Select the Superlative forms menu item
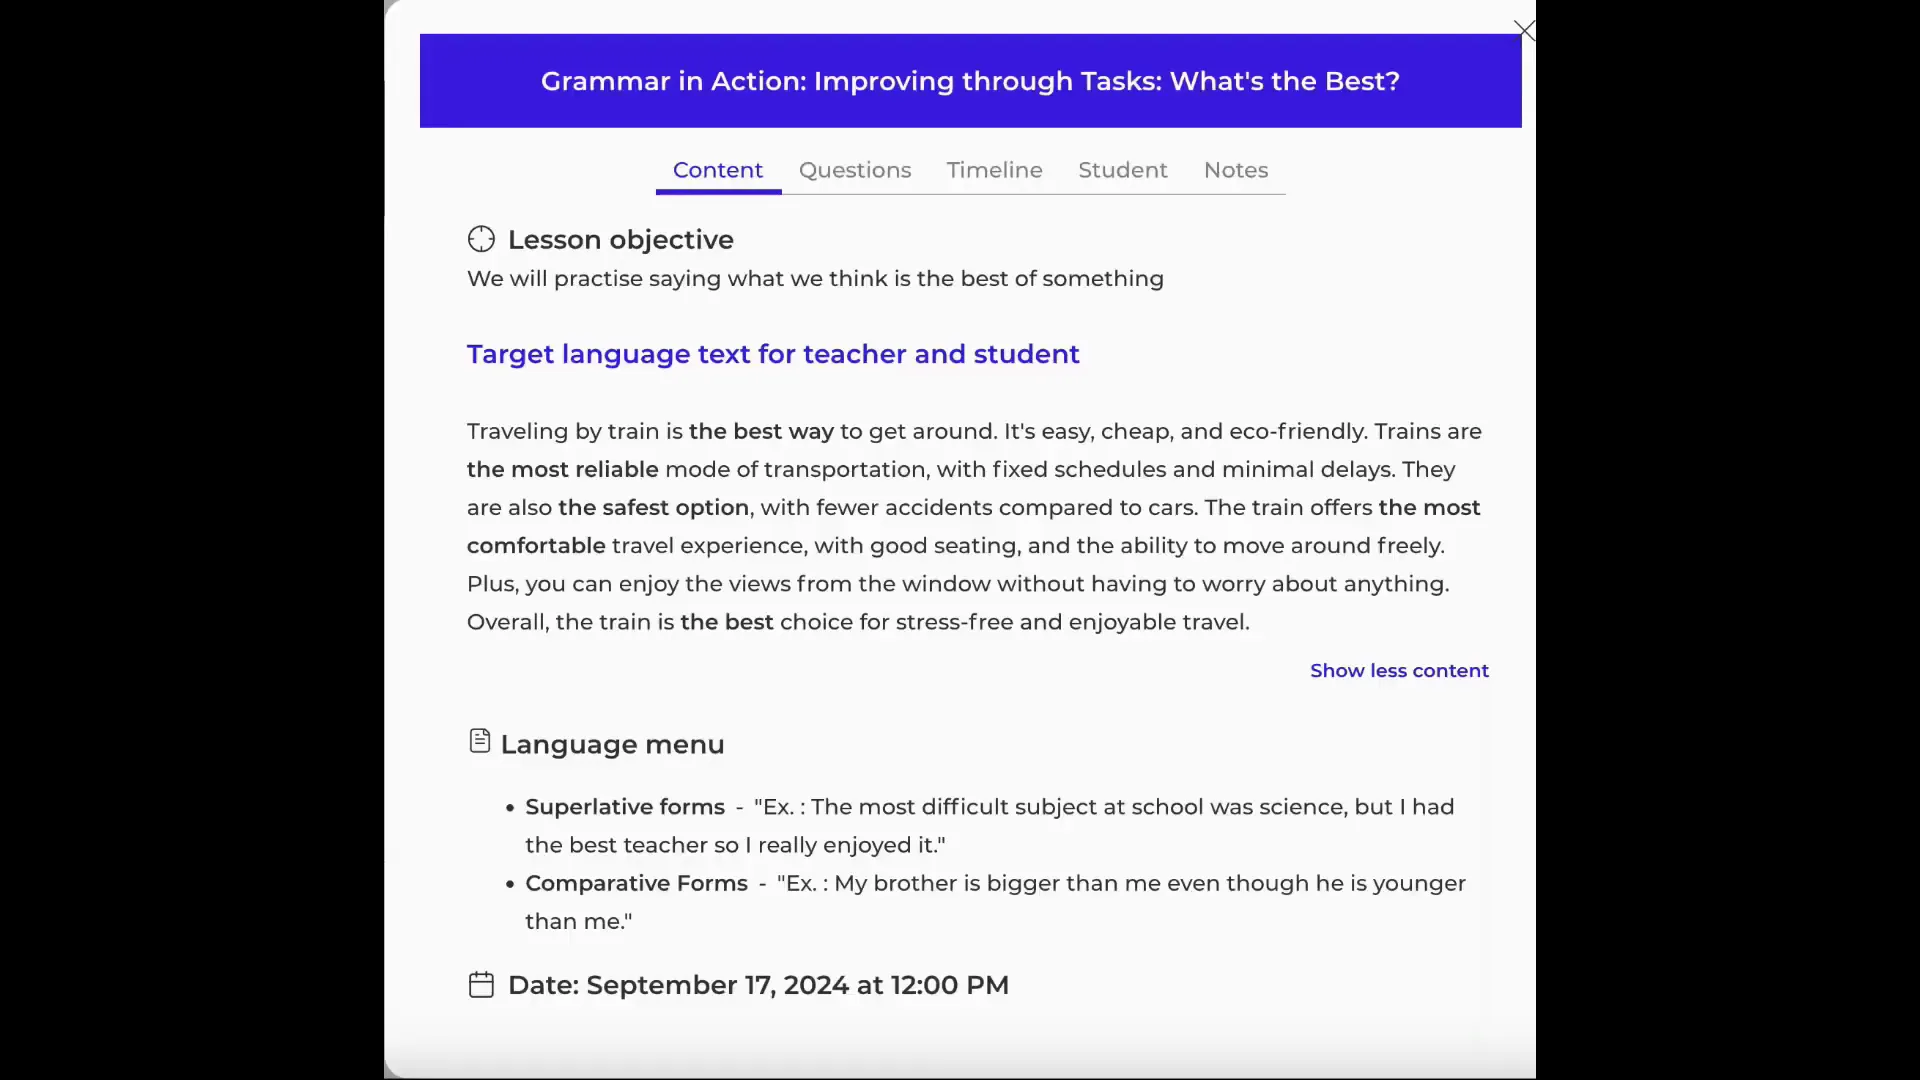Screen dimensions: 1920x1080 625,807
